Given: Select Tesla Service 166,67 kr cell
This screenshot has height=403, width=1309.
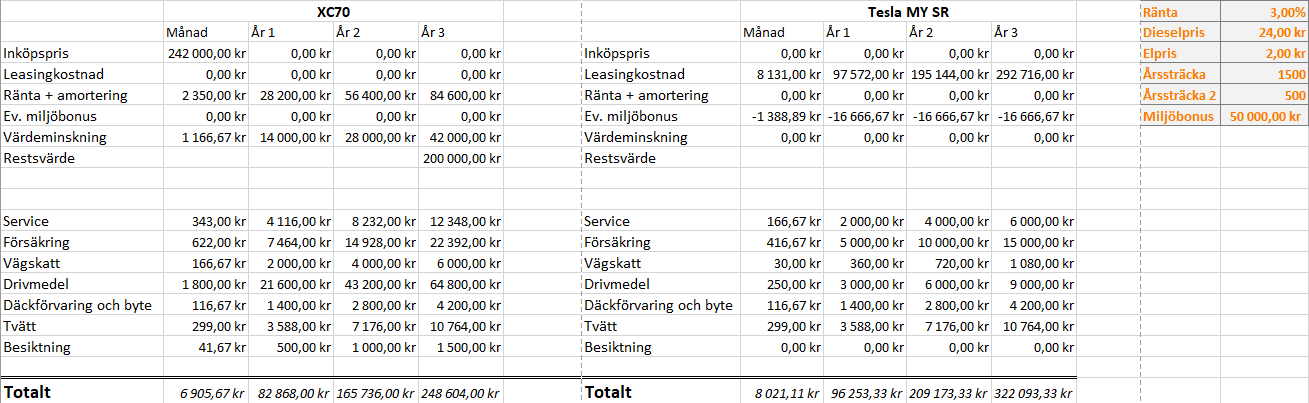Looking at the screenshot, I should (782, 221).
